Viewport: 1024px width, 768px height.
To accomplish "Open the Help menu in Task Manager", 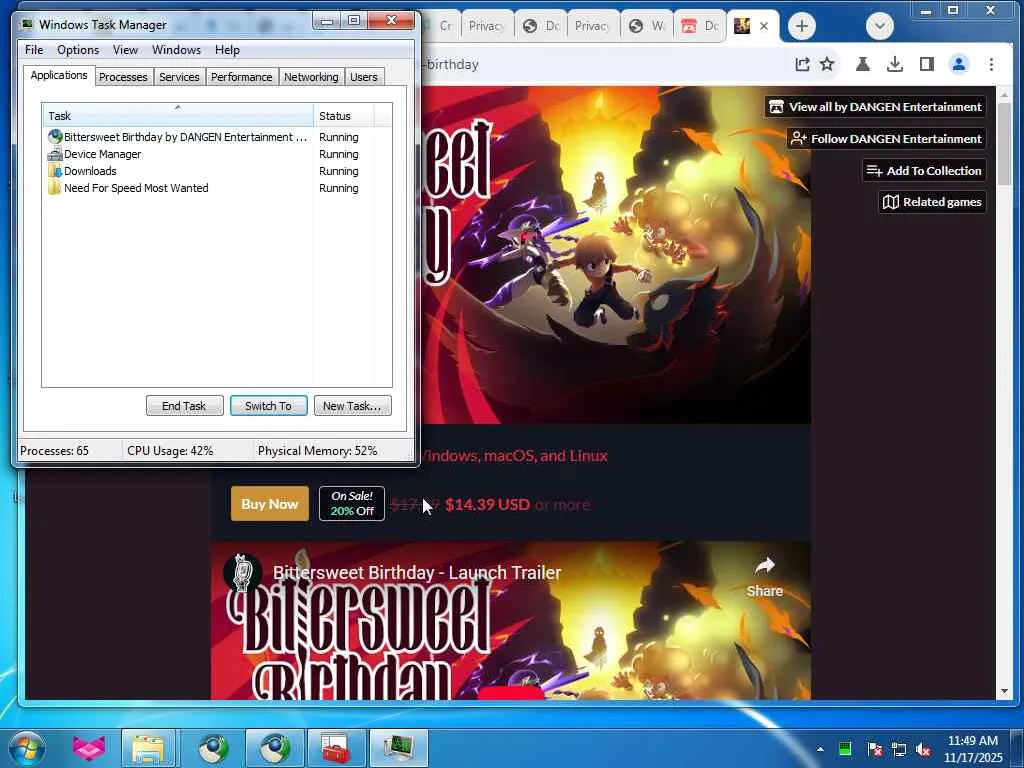I will [227, 50].
